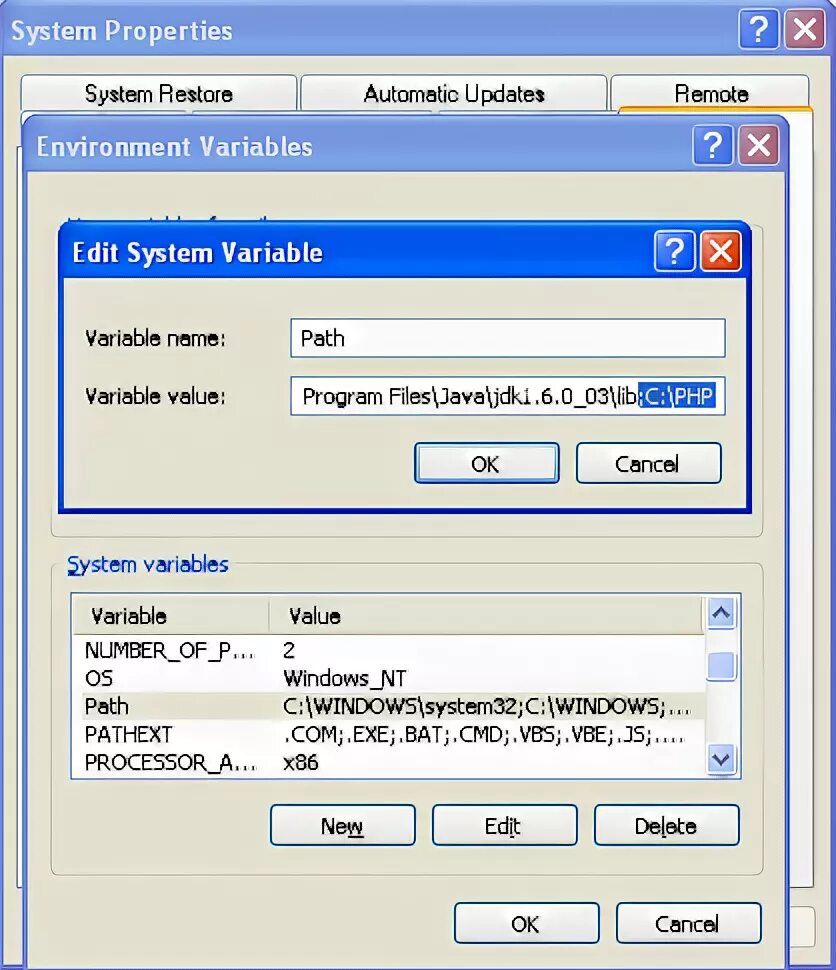Cancel the Edit System Variable dialog
The width and height of the screenshot is (836, 970).
648,462
